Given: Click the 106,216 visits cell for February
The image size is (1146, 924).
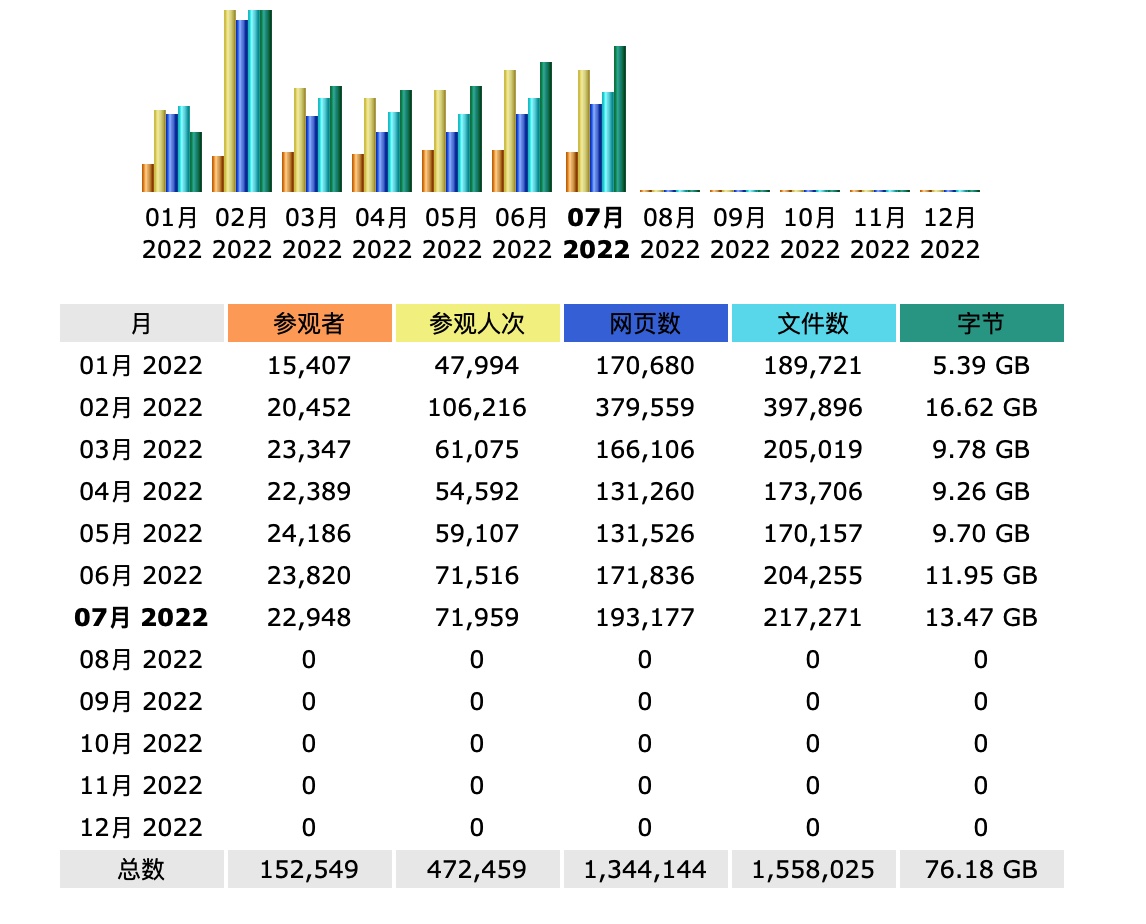Looking at the screenshot, I should (476, 408).
